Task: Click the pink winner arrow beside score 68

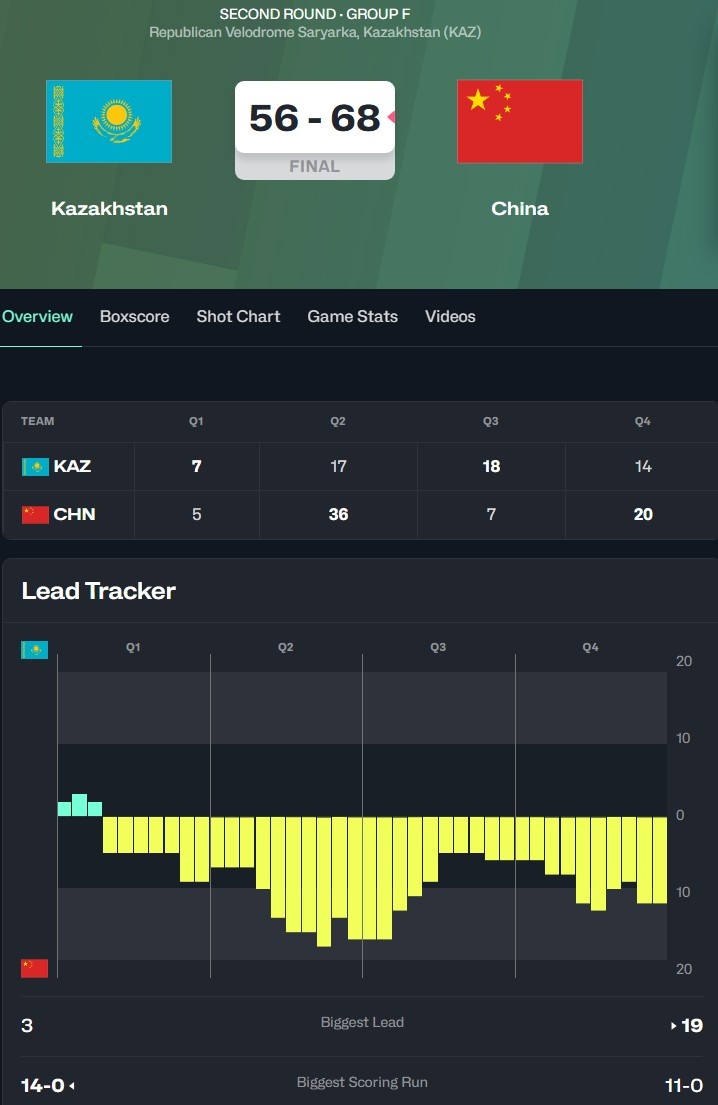Action: [392, 118]
